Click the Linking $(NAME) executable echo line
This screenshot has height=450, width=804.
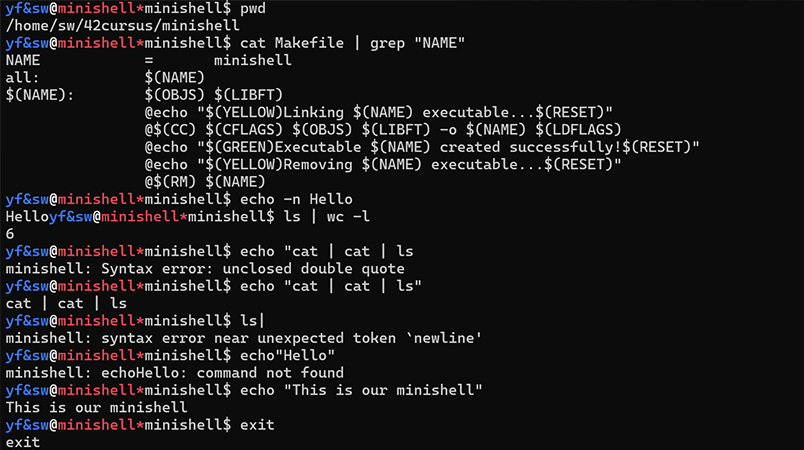378,112
